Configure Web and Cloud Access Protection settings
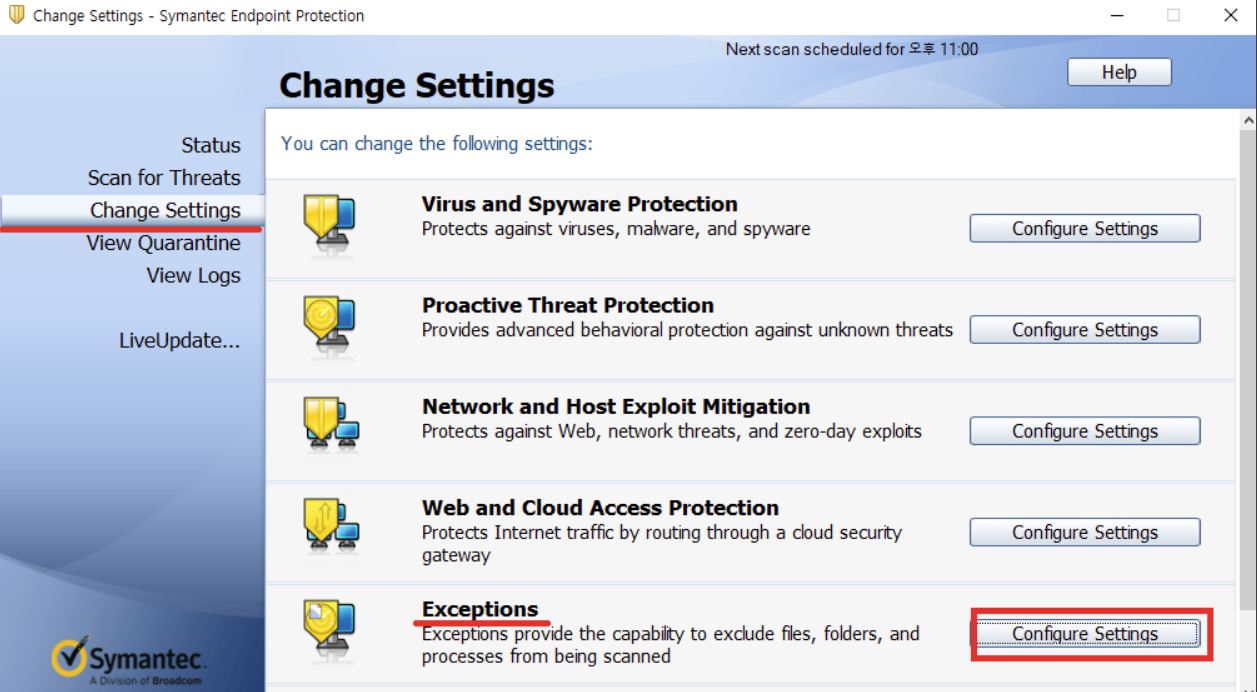1257x692 pixels. point(1084,532)
